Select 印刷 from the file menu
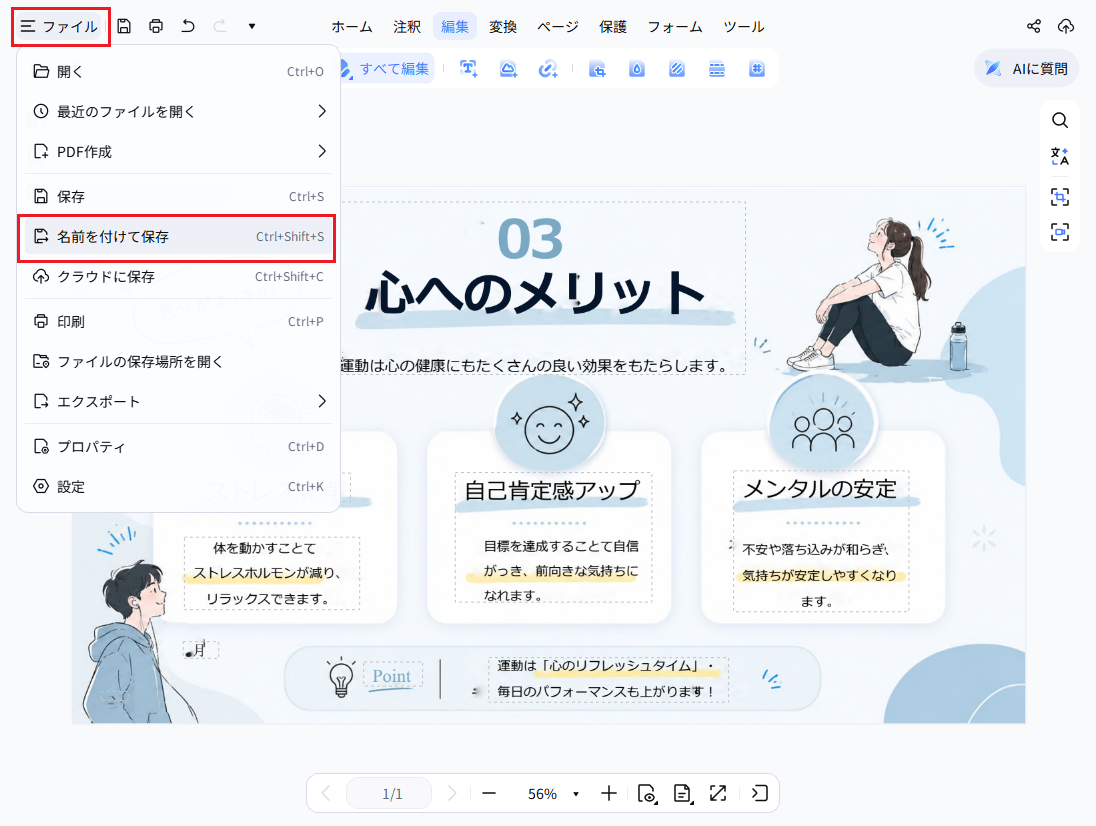This screenshot has width=1096, height=826. click(178, 321)
